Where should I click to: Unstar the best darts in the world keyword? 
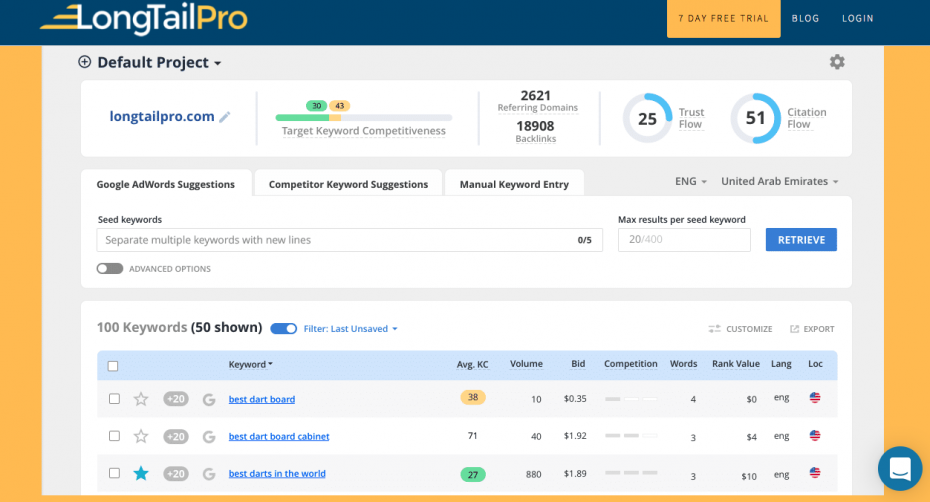141,473
